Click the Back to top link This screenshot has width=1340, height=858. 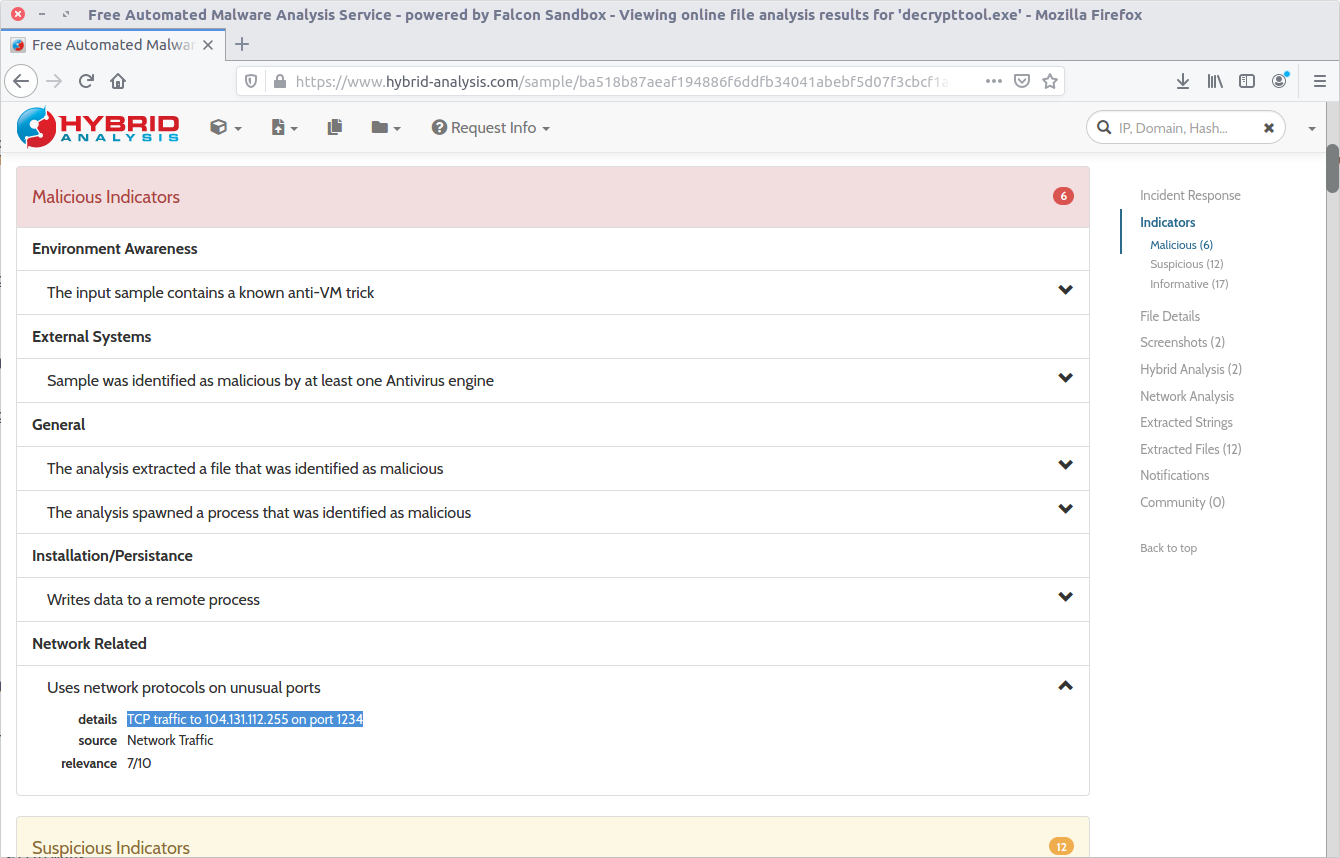1168,548
